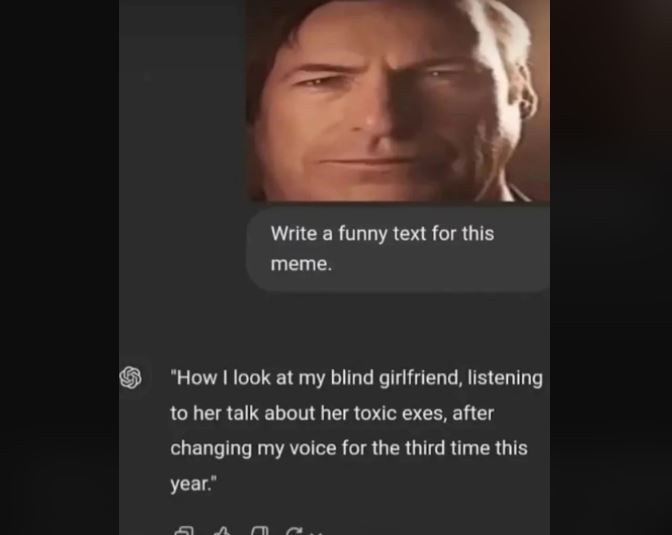Screen dimensions: 672x535
Task: Click the word 'funny' in the prompt
Action: click(363, 234)
